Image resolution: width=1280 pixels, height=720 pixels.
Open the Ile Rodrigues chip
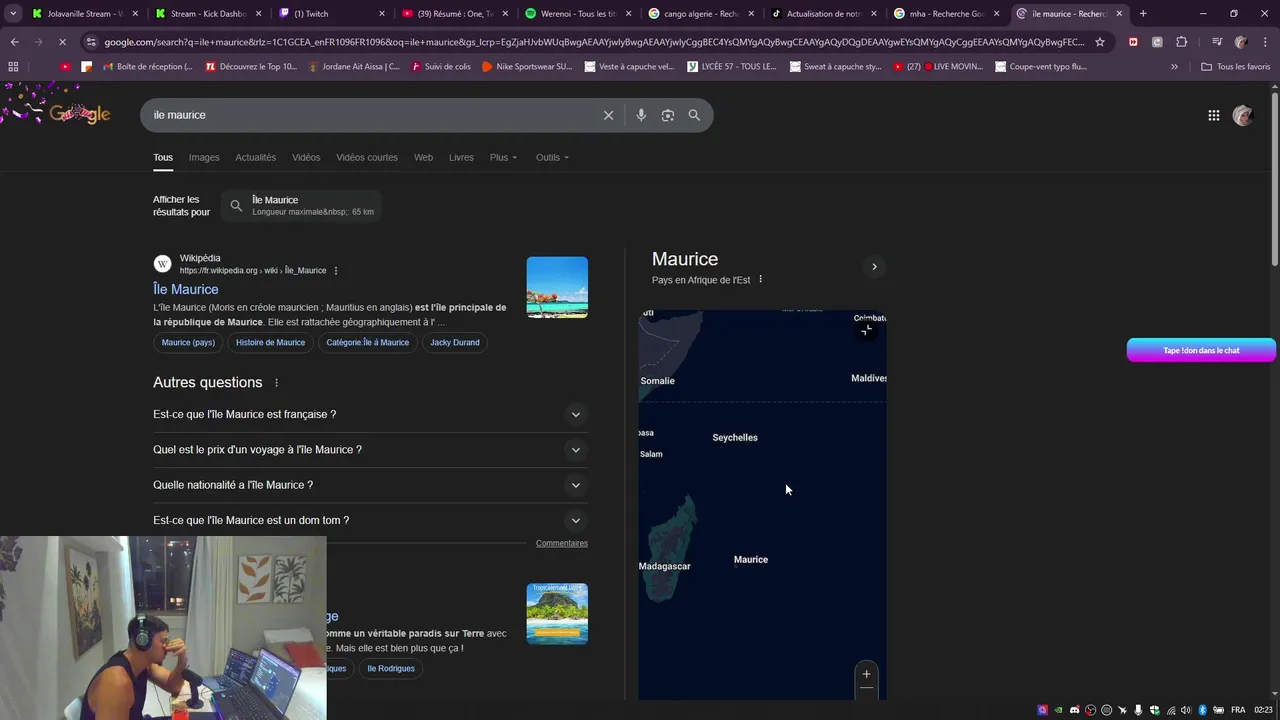pyautogui.click(x=391, y=668)
